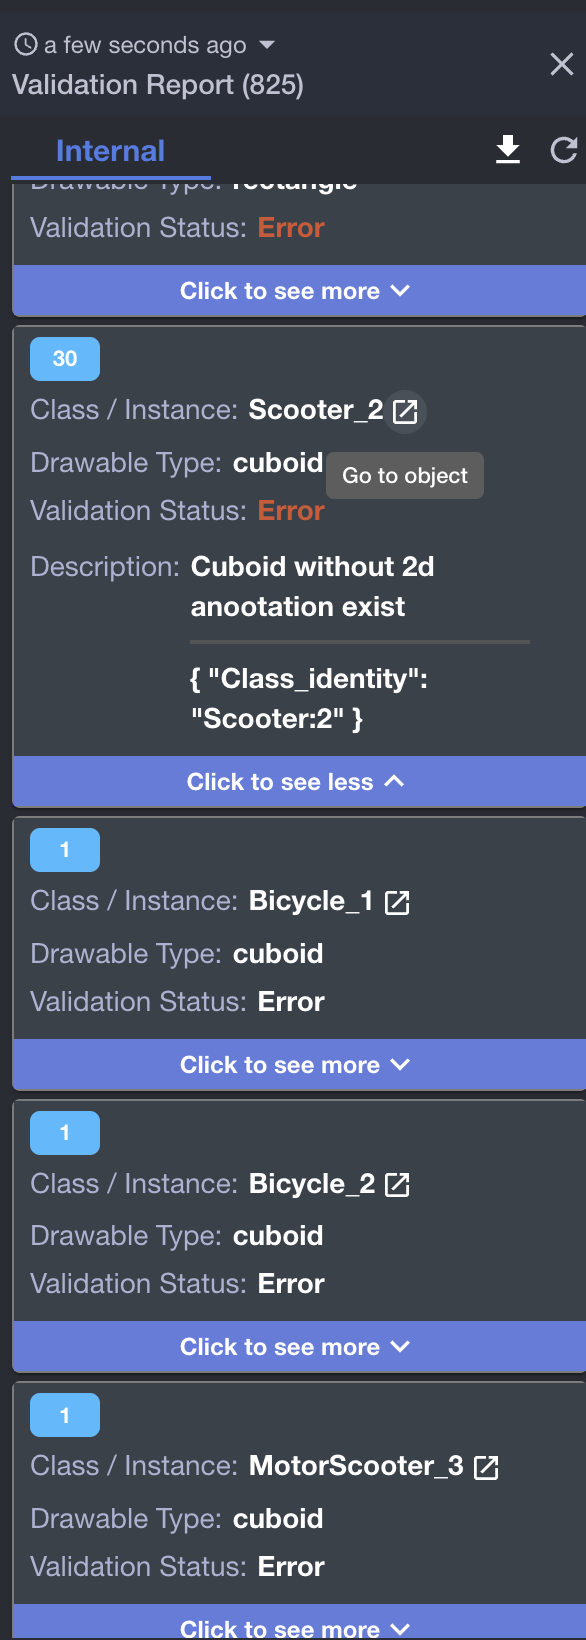
Task: Click the Validation Report (825) title
Action: click(x=158, y=84)
